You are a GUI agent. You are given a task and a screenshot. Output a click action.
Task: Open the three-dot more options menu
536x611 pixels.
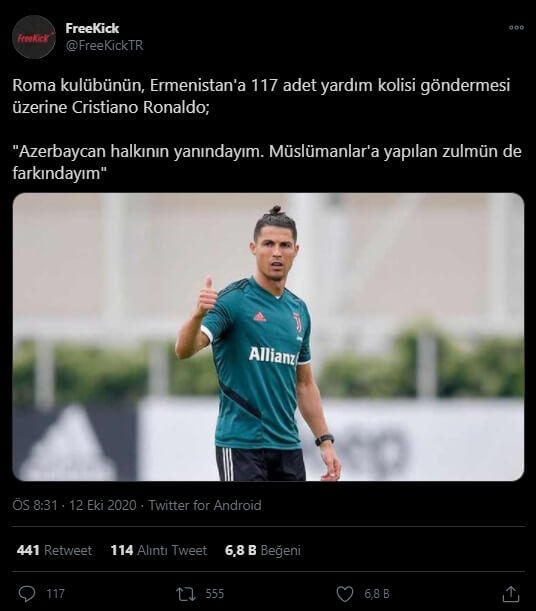pos(516,28)
